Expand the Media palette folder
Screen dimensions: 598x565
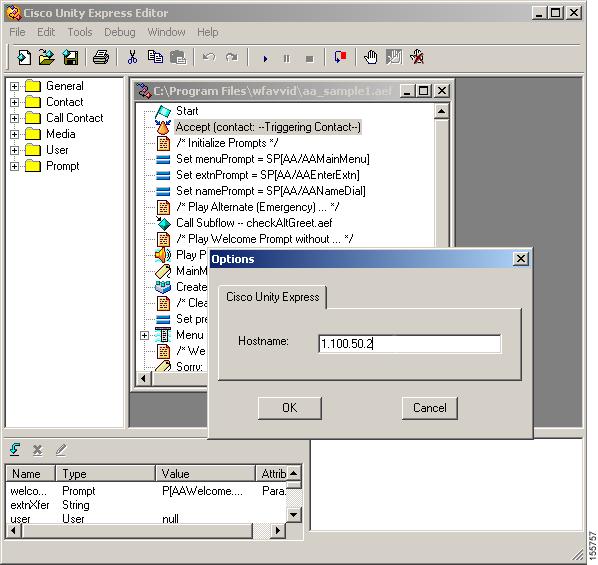pos(14,134)
